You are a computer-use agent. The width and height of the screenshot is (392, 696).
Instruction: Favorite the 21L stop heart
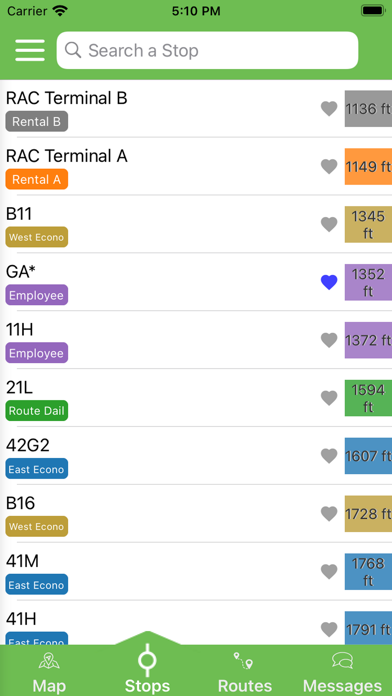click(329, 398)
